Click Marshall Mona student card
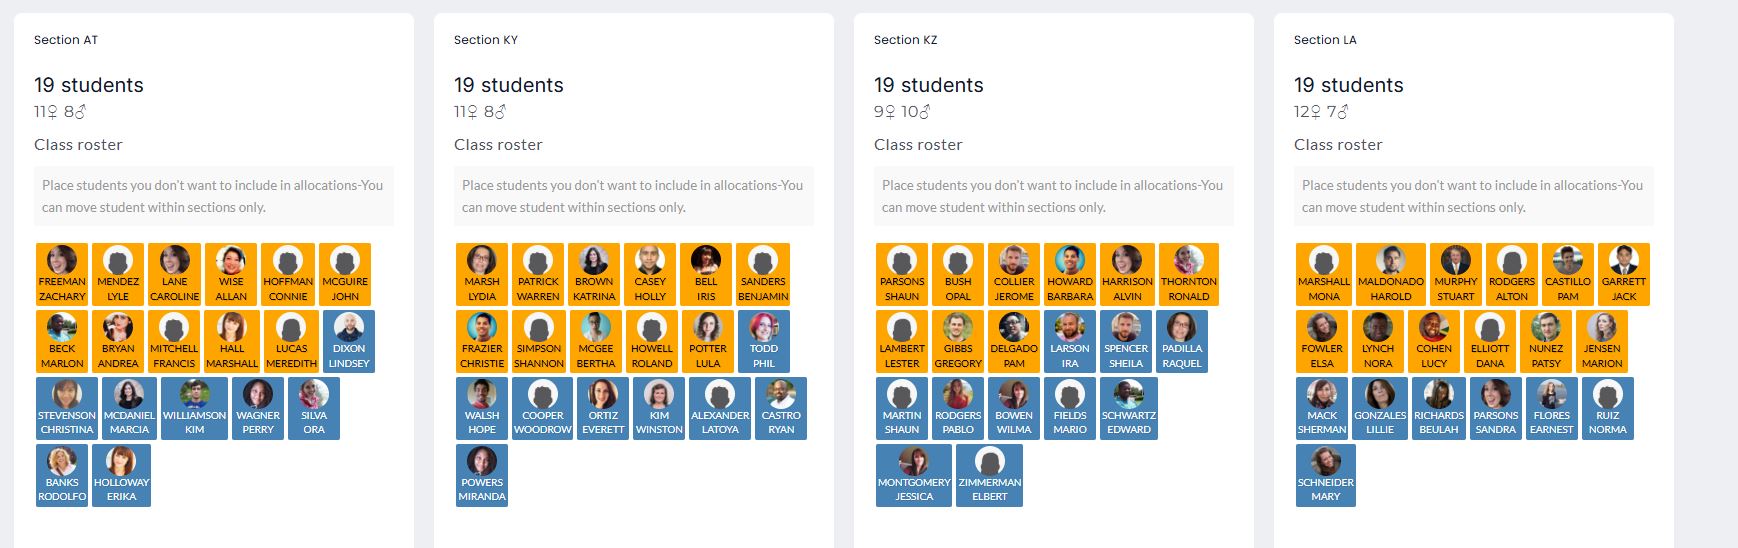The image size is (1738, 548). click(x=1324, y=274)
